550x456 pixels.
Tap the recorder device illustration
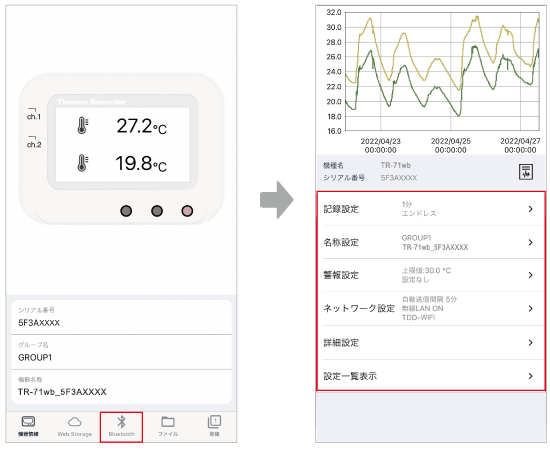click(x=121, y=149)
